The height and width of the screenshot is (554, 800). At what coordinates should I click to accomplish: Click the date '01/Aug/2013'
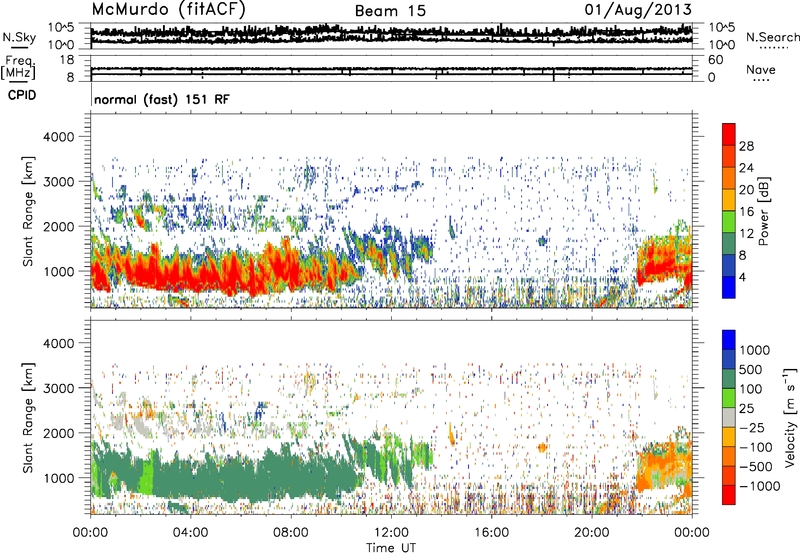(x=638, y=10)
